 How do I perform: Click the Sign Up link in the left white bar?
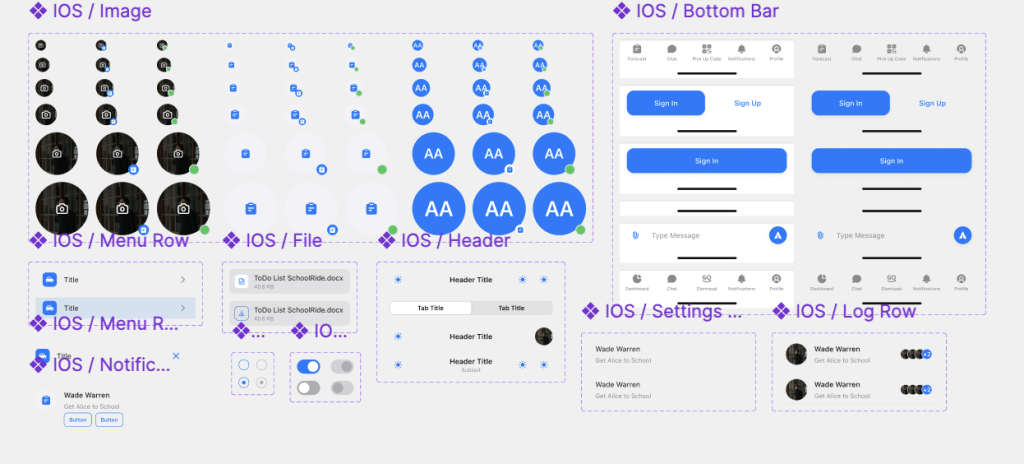coord(747,103)
